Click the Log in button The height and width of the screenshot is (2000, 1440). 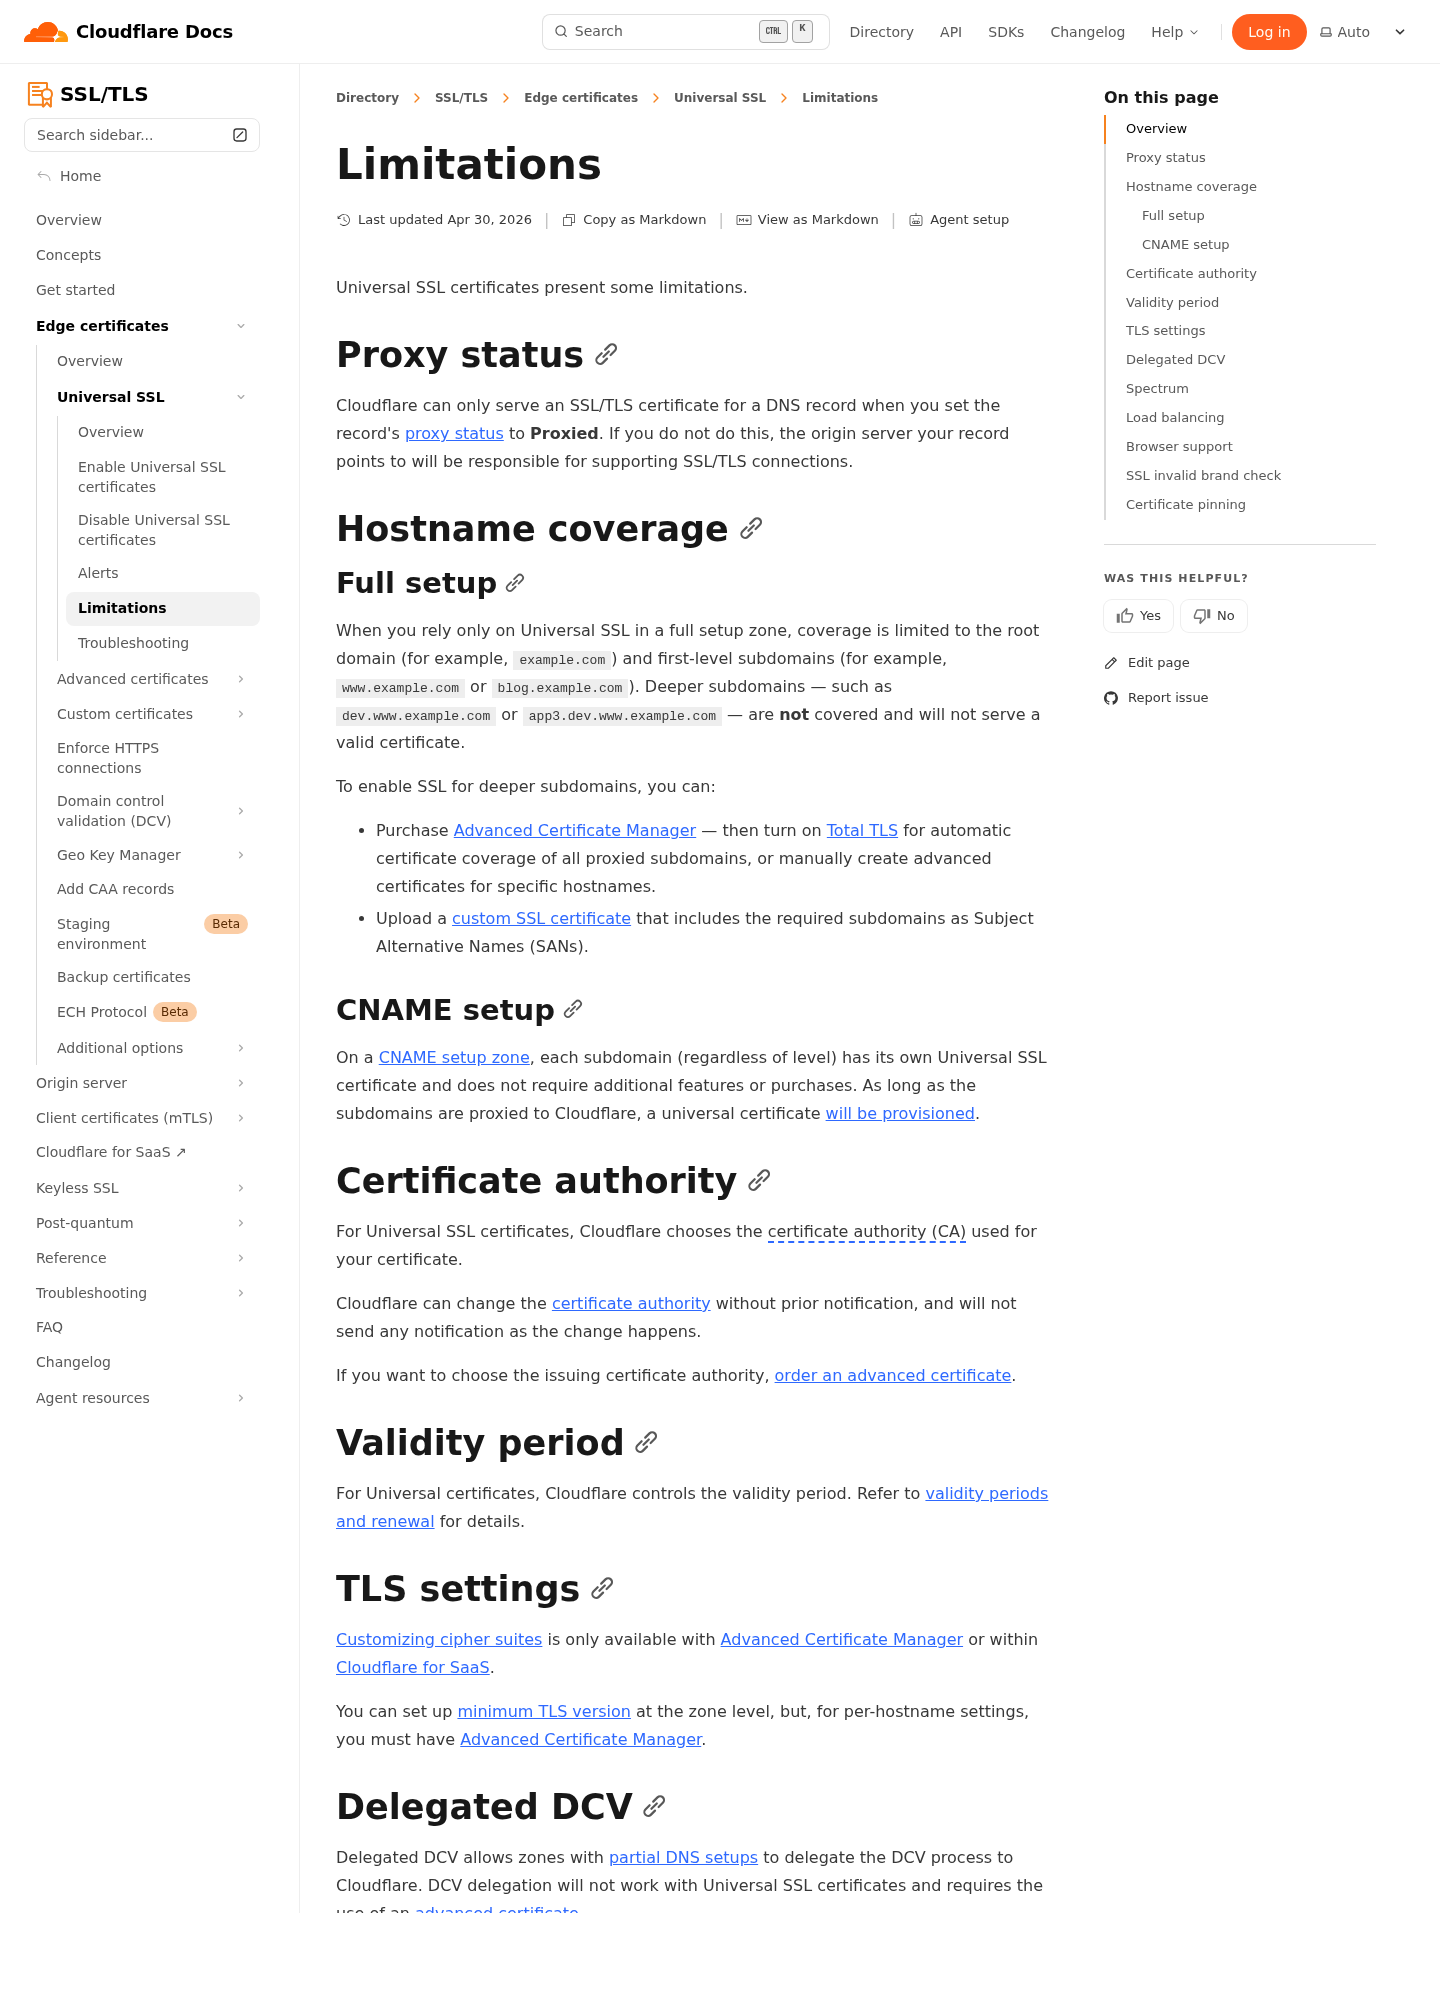[x=1269, y=32]
